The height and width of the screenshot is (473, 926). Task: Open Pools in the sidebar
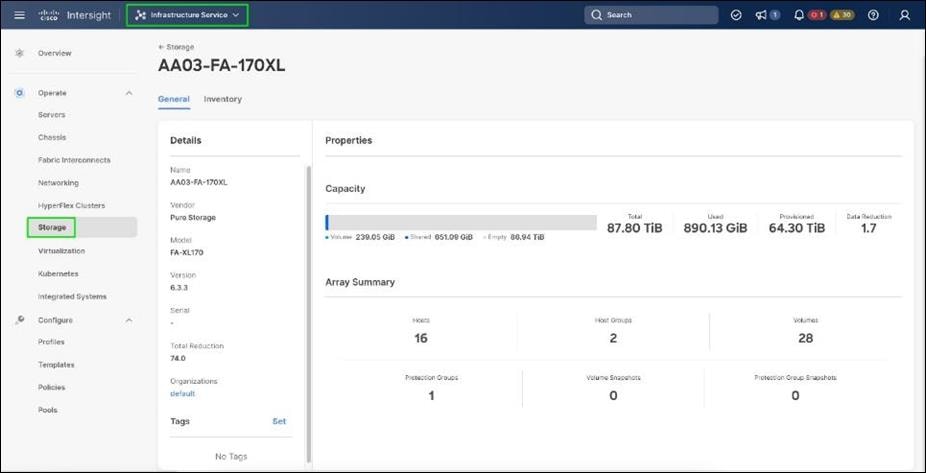coord(47,410)
